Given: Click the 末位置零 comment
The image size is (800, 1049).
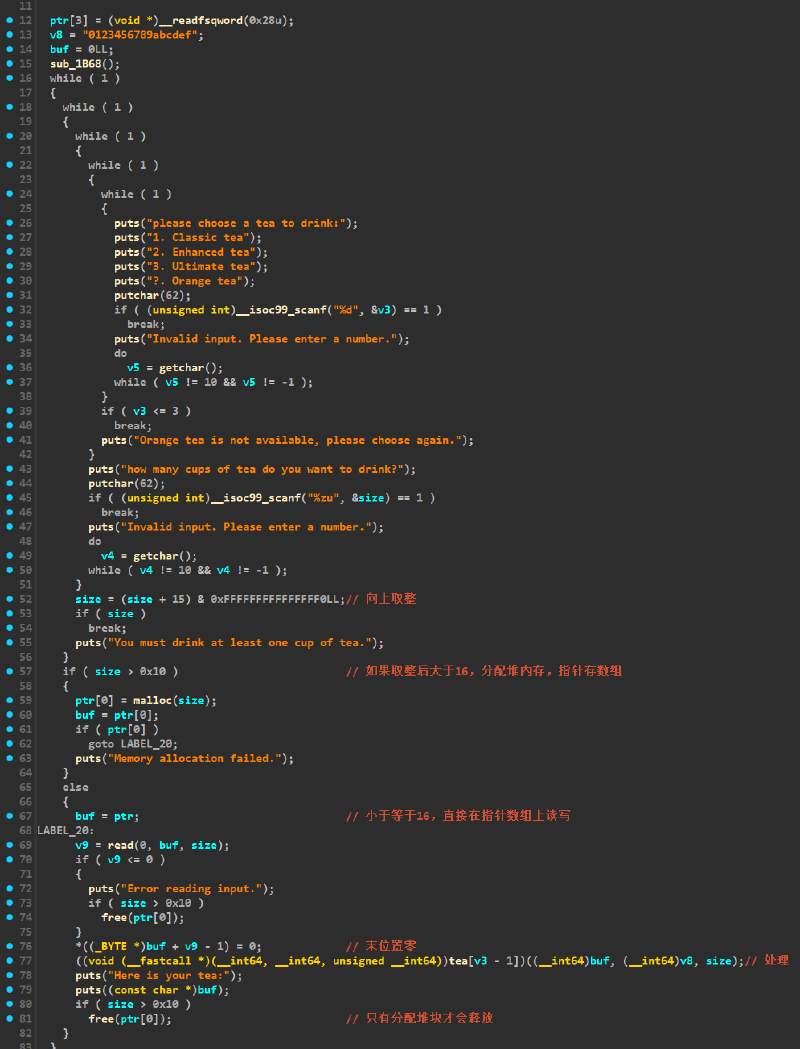Looking at the screenshot, I should [381, 946].
